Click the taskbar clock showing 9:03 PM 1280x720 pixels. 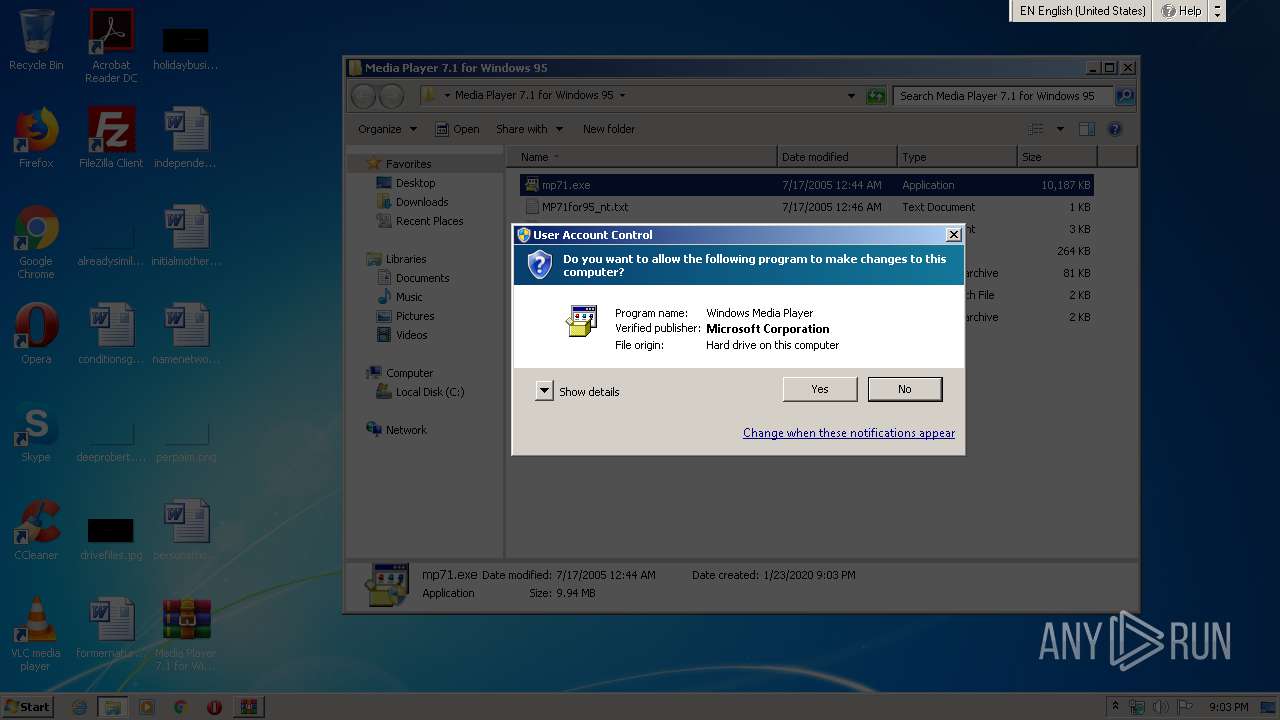(1228, 707)
